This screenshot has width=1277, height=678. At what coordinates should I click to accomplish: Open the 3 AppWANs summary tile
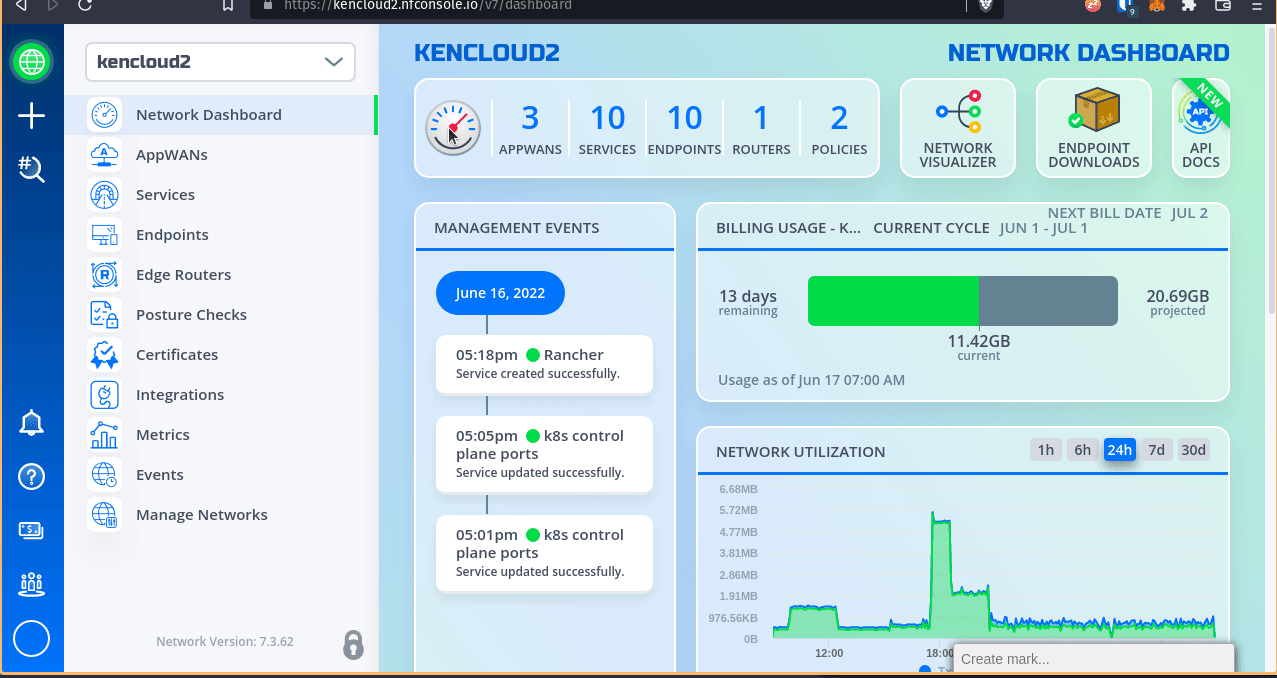coord(530,128)
